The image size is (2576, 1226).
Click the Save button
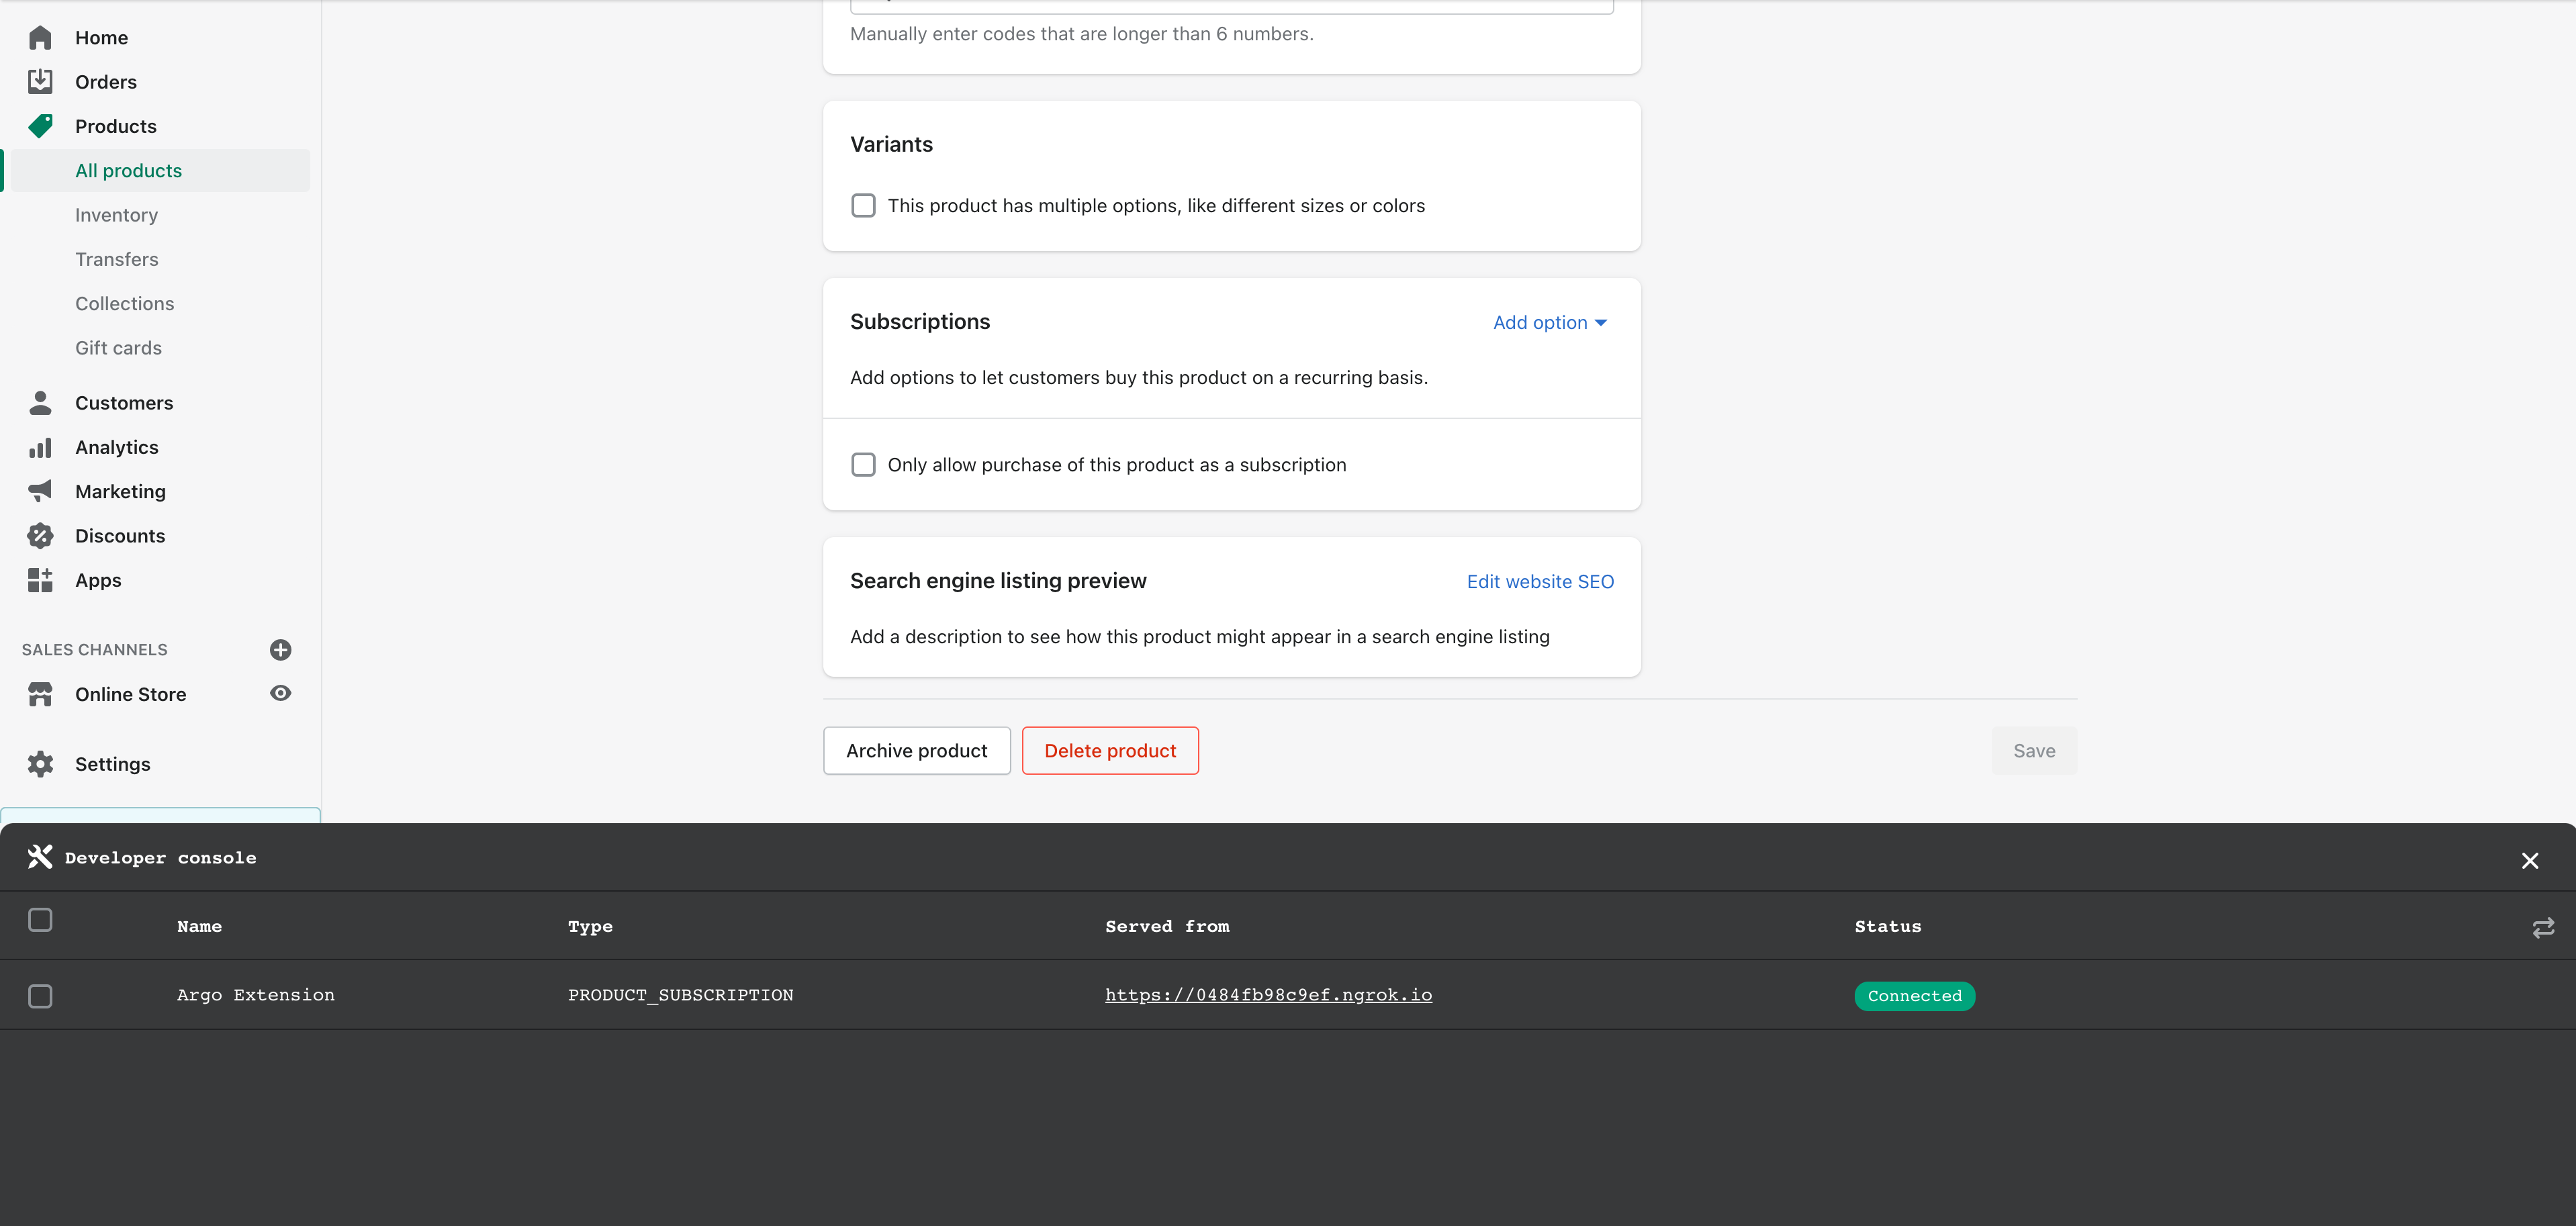(2034, 751)
